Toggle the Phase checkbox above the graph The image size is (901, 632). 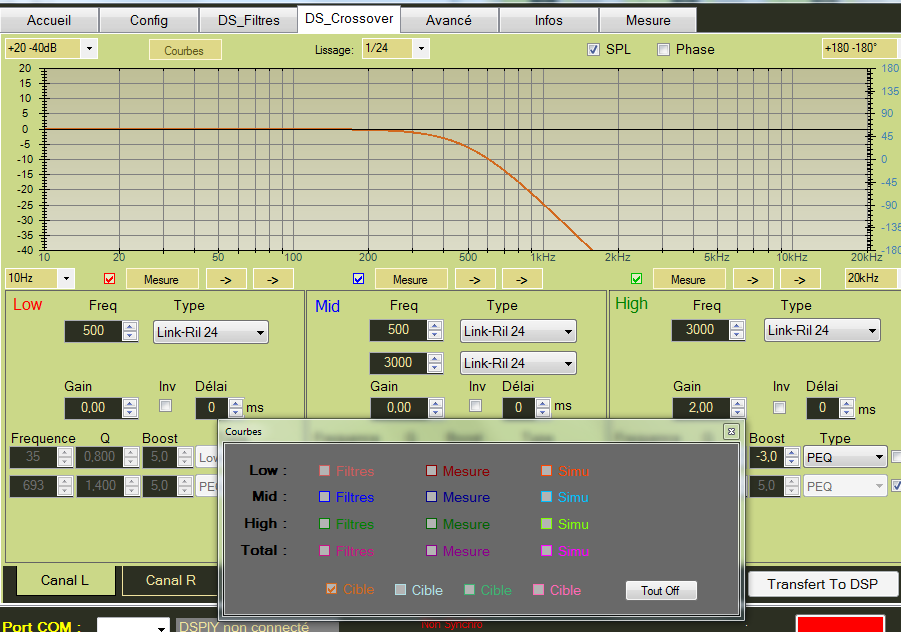[663, 49]
